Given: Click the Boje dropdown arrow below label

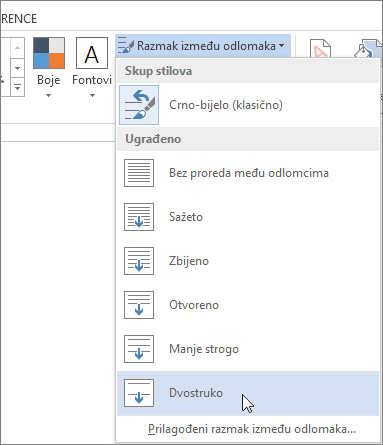Looking at the screenshot, I should (x=49, y=96).
